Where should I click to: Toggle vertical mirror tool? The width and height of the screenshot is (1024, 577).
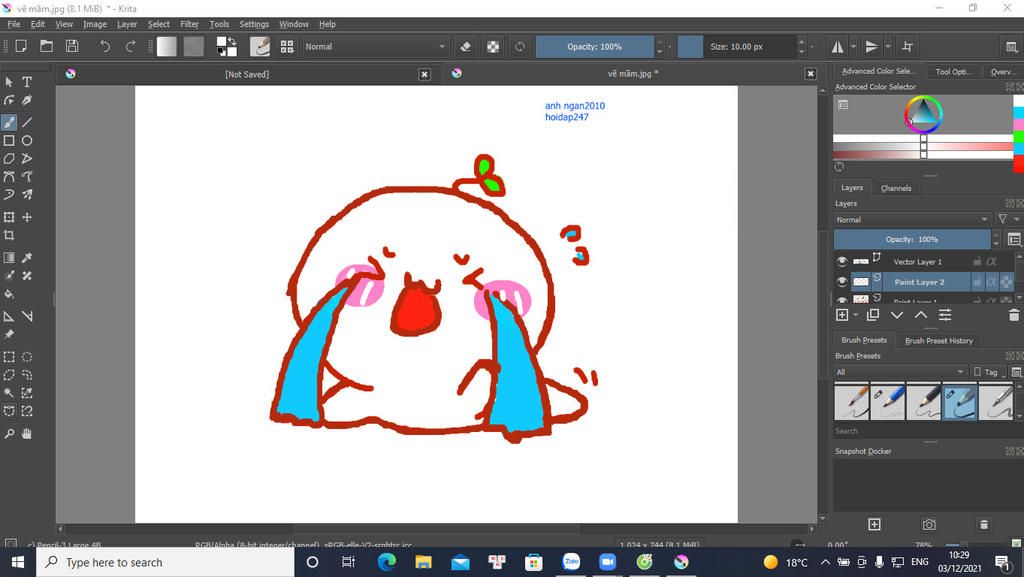point(871,46)
